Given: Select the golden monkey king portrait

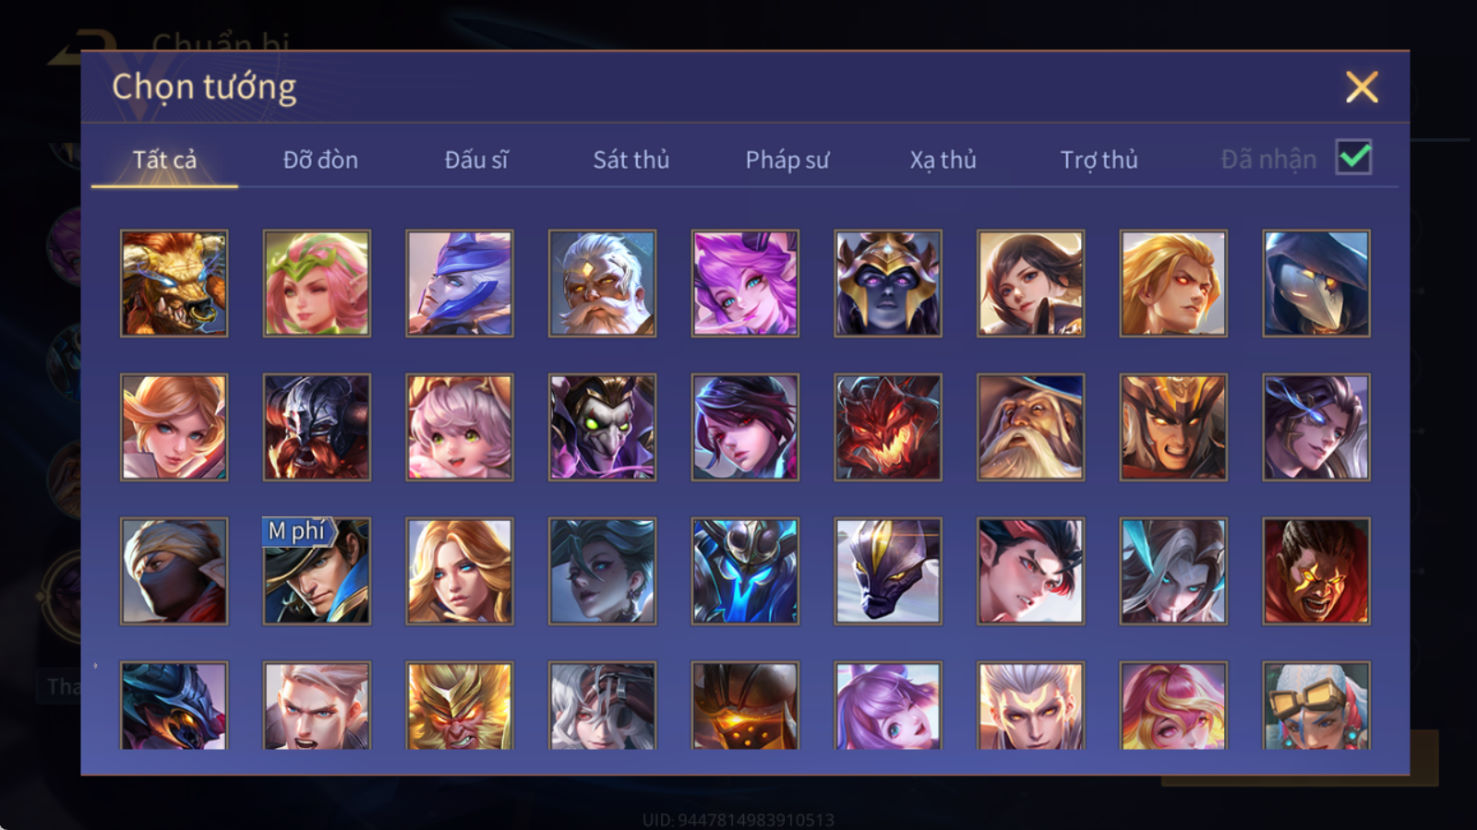Looking at the screenshot, I should coord(460,705).
